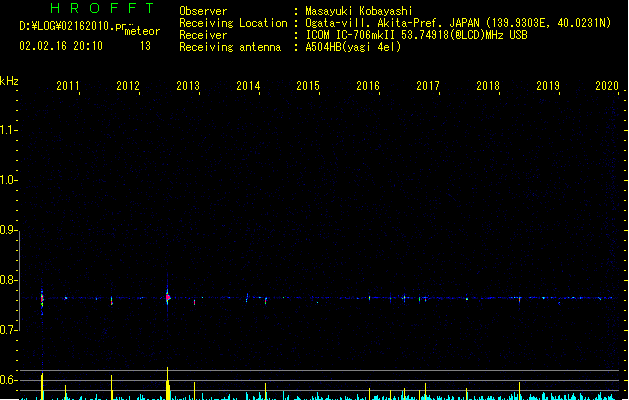Image resolution: width=629 pixels, height=400 pixels.
Task: Click the 2015 time axis marker
Action: [308, 86]
